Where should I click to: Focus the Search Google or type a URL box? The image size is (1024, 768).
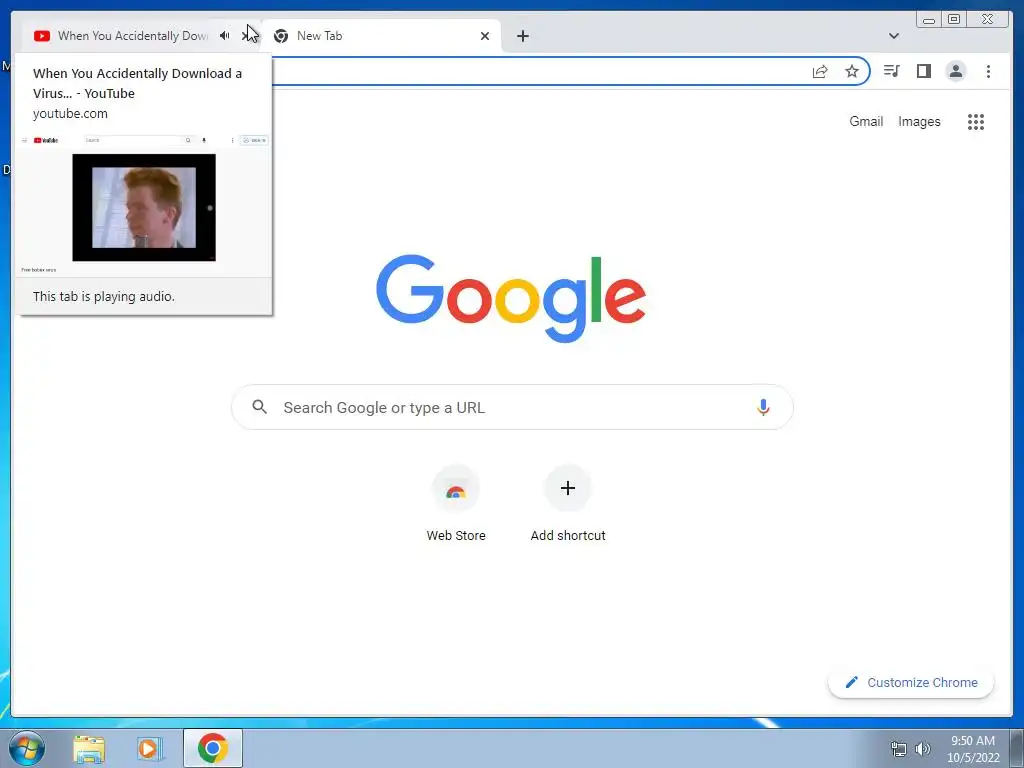pos(512,408)
